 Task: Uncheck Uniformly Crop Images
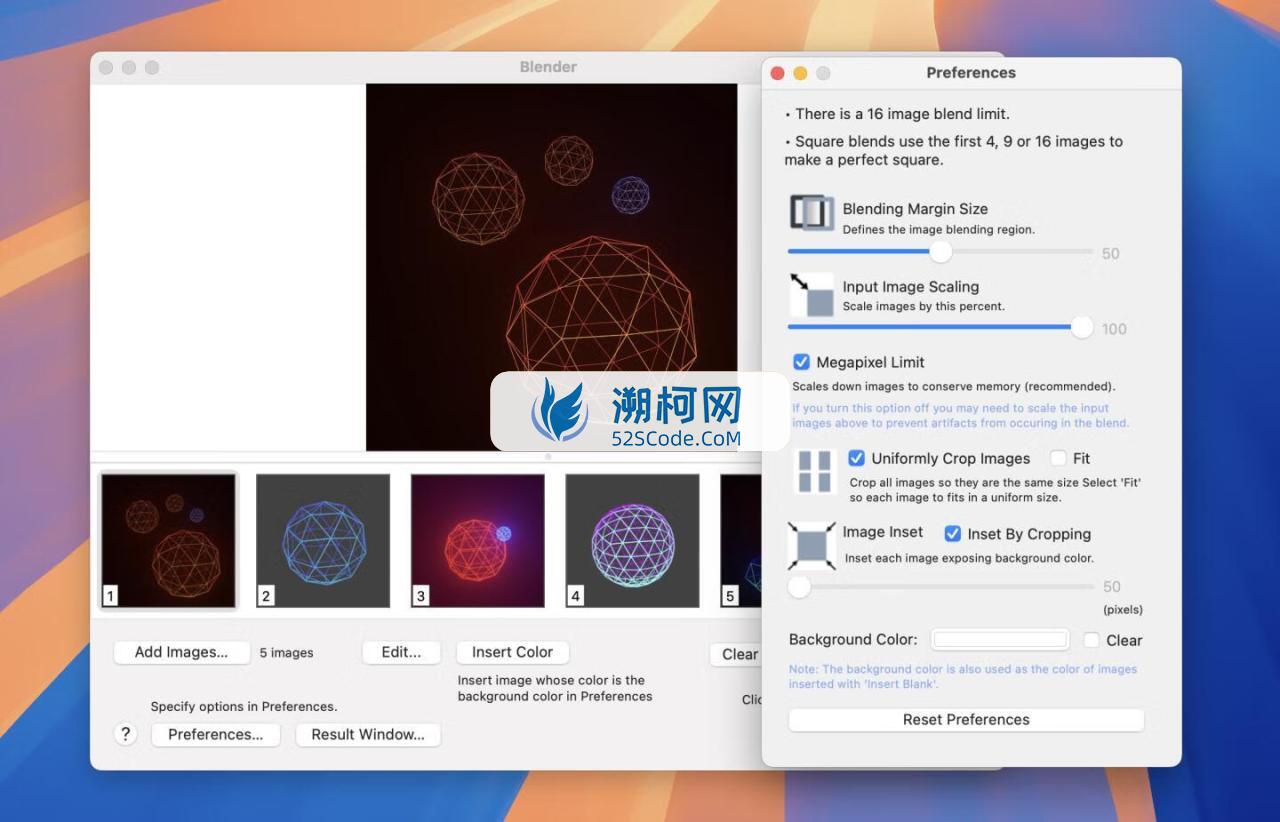pyautogui.click(x=856, y=458)
